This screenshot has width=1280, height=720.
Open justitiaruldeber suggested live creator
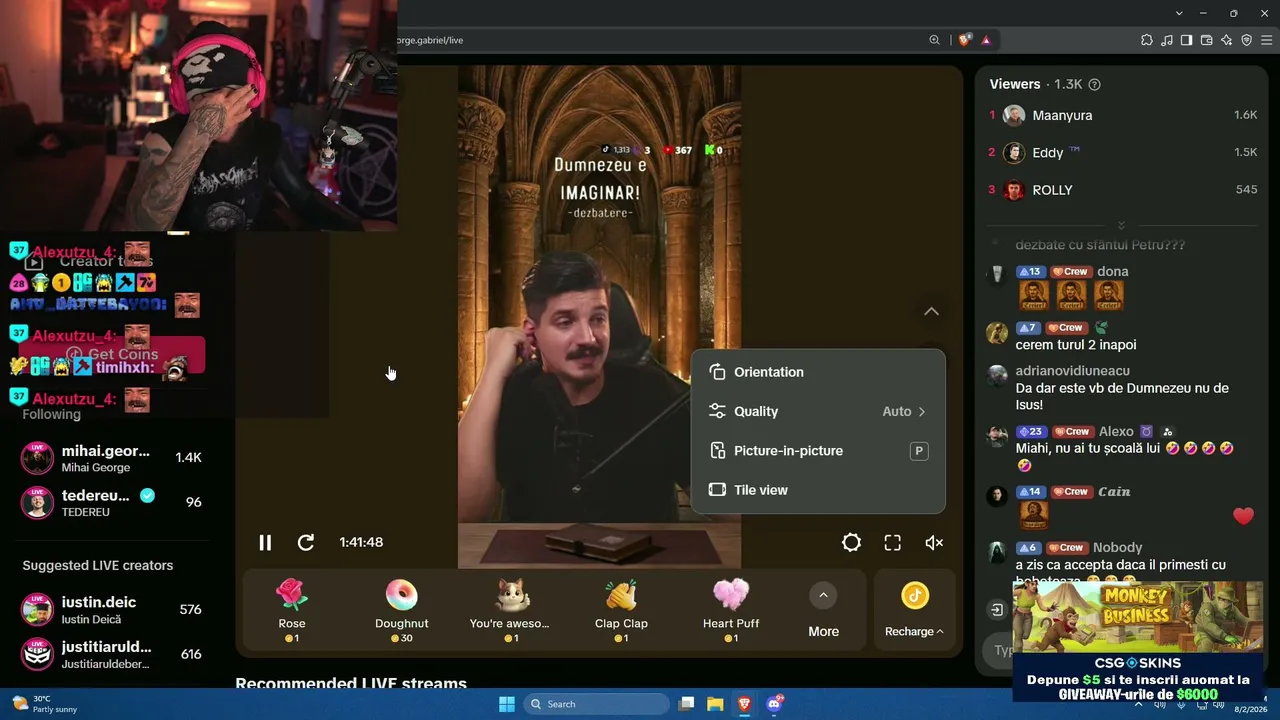[112, 654]
